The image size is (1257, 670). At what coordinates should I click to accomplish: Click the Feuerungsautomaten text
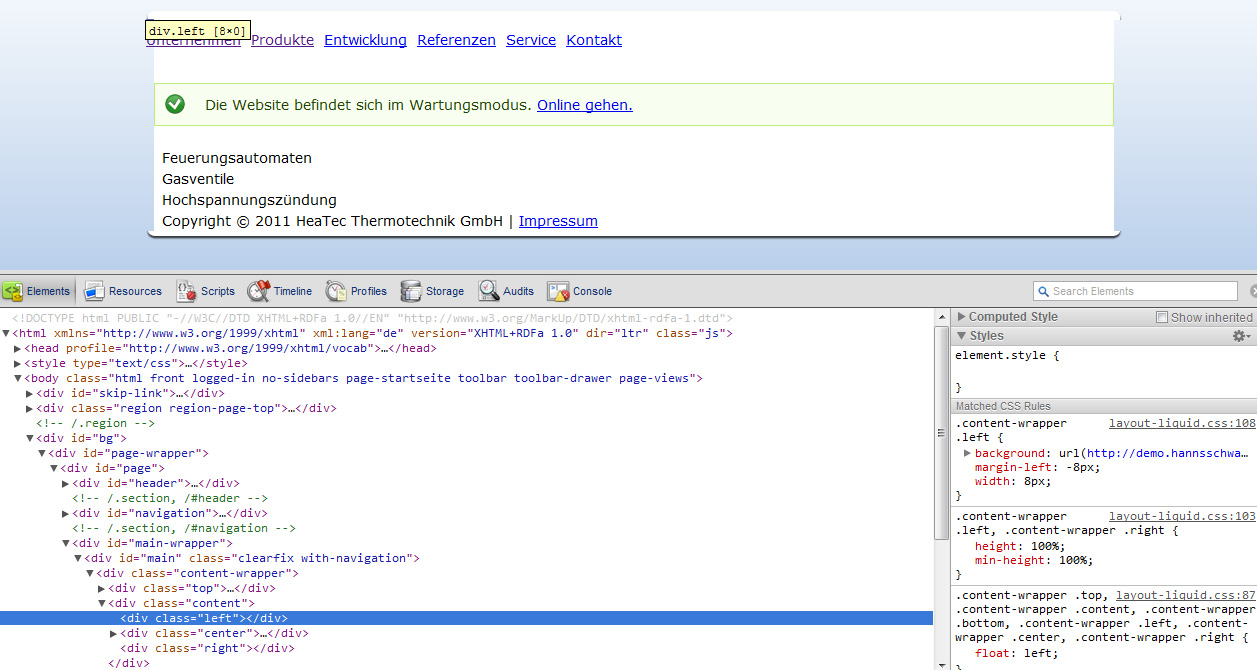[x=237, y=158]
